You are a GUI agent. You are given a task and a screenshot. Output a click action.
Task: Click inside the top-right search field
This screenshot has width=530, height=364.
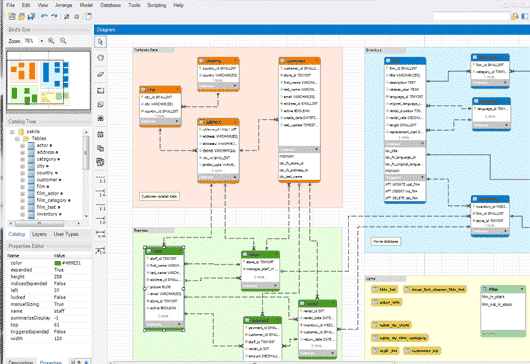click(x=471, y=16)
